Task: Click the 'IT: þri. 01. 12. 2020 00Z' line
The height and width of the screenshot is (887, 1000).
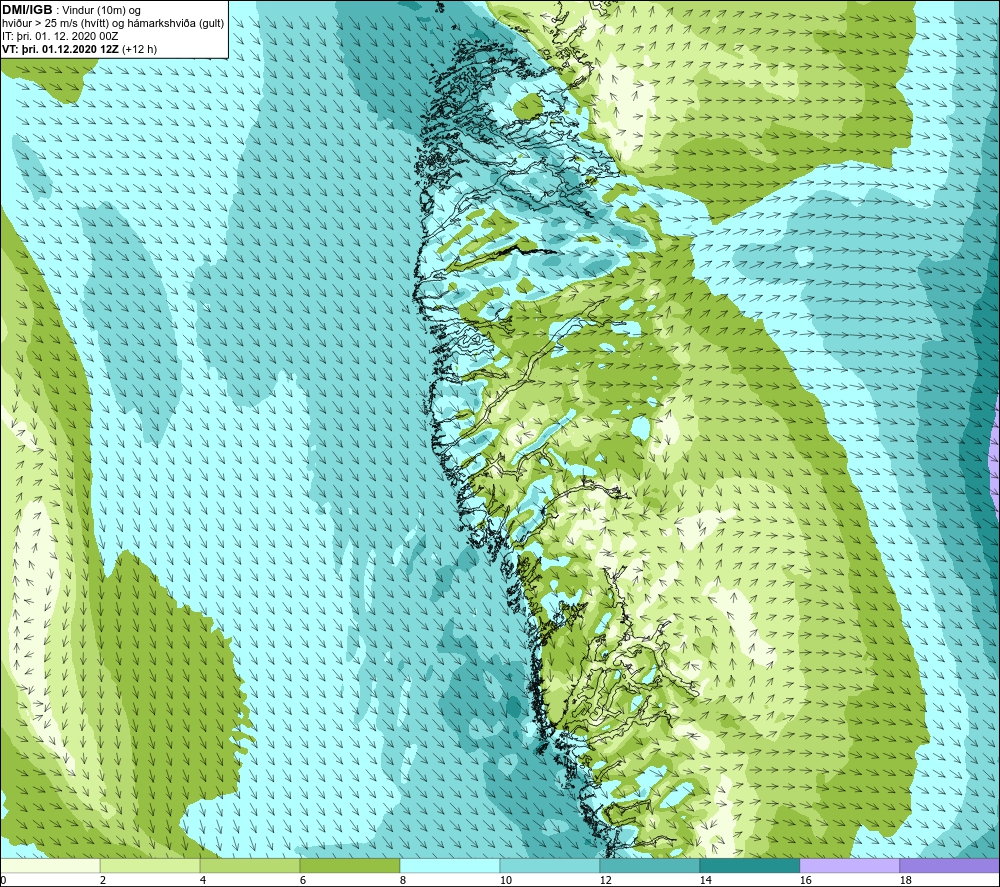Action: 60,36
